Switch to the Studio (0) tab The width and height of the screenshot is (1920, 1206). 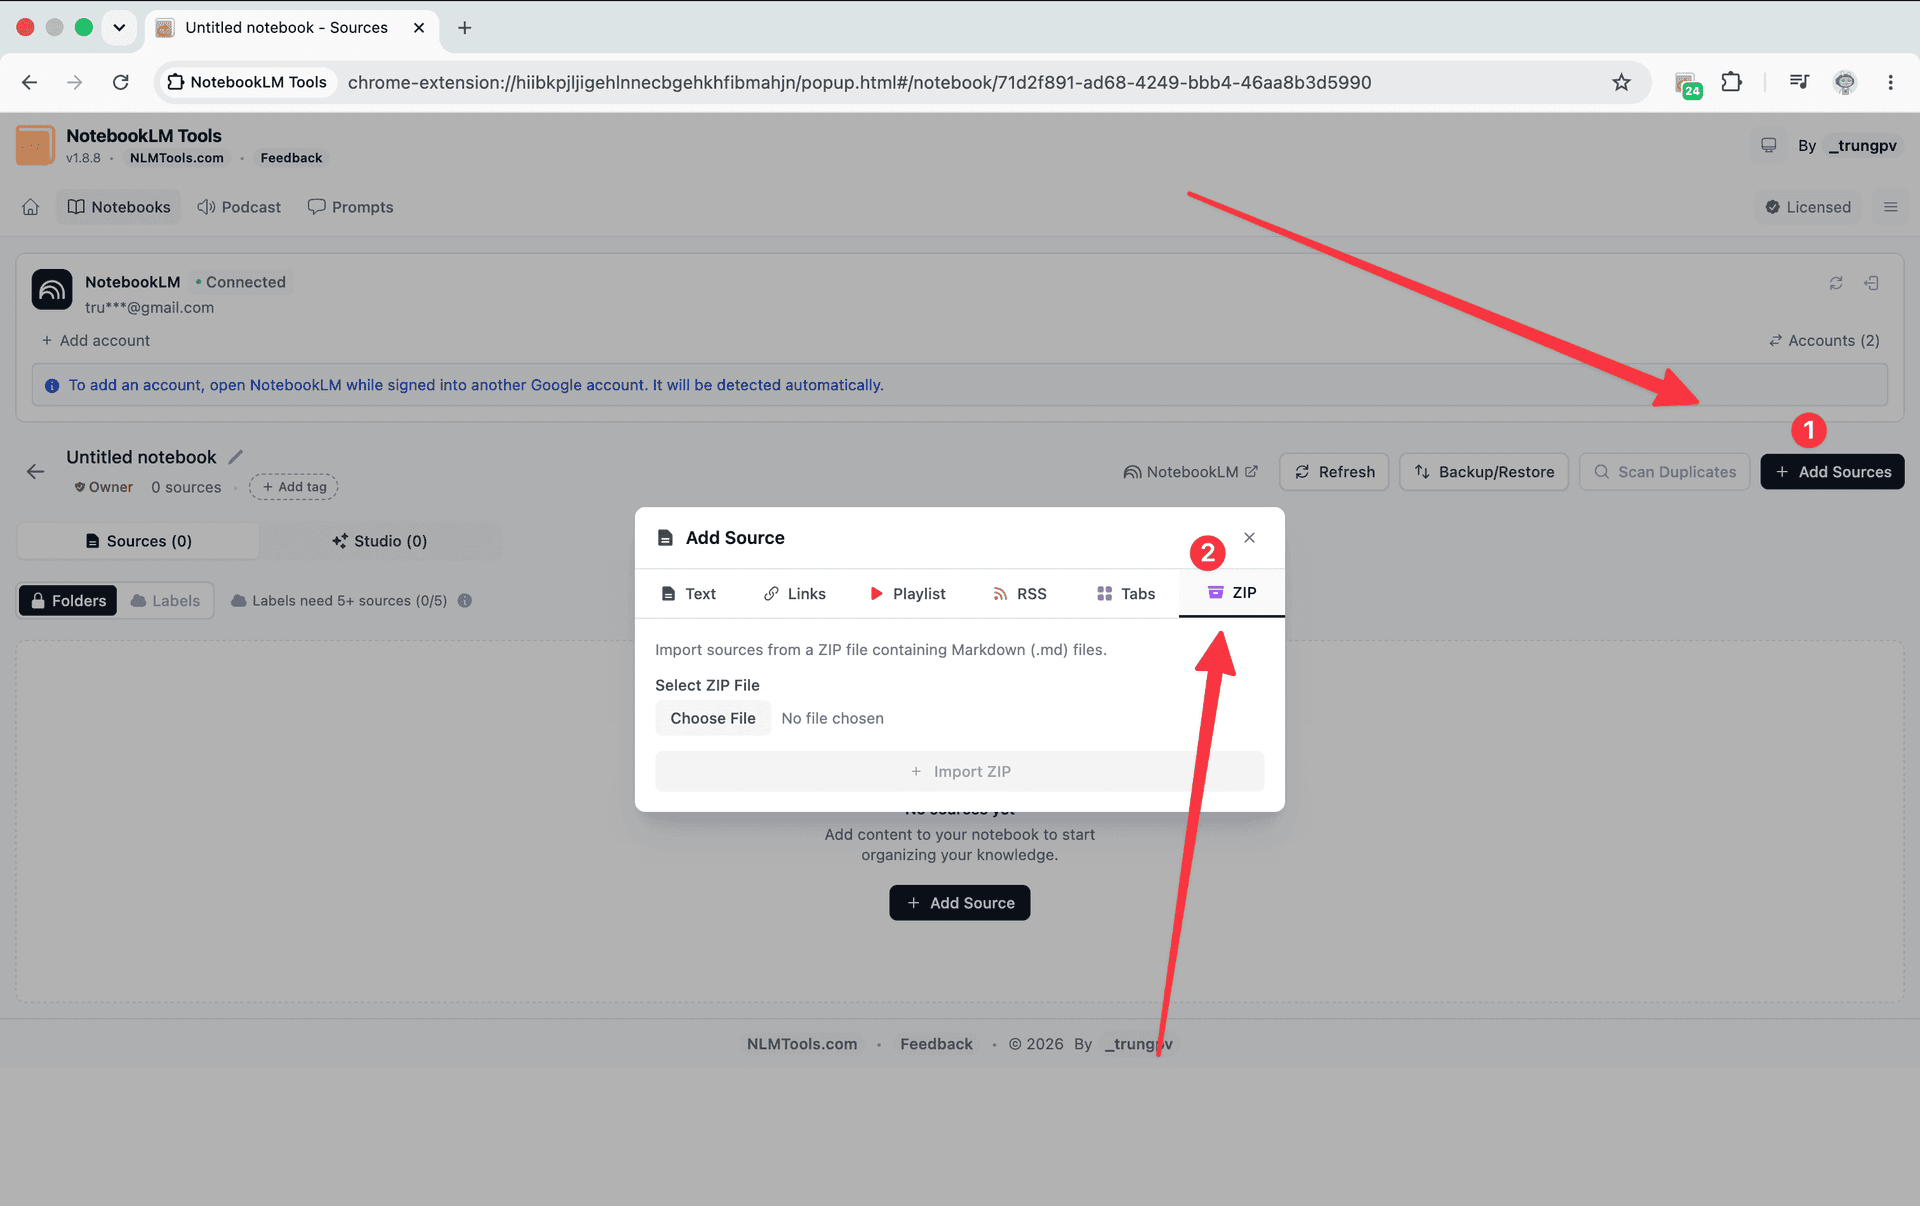click(379, 541)
